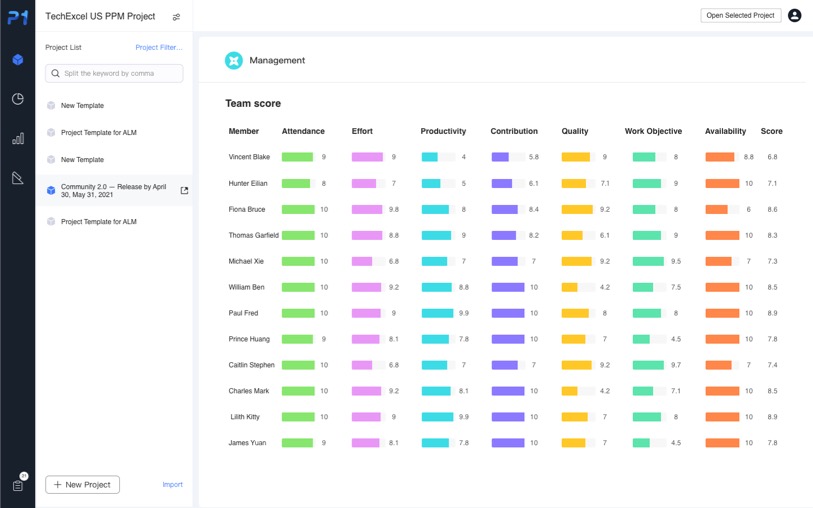The height and width of the screenshot is (508, 813).
Task: Open the pie chart view in sidebar
Action: point(17,99)
